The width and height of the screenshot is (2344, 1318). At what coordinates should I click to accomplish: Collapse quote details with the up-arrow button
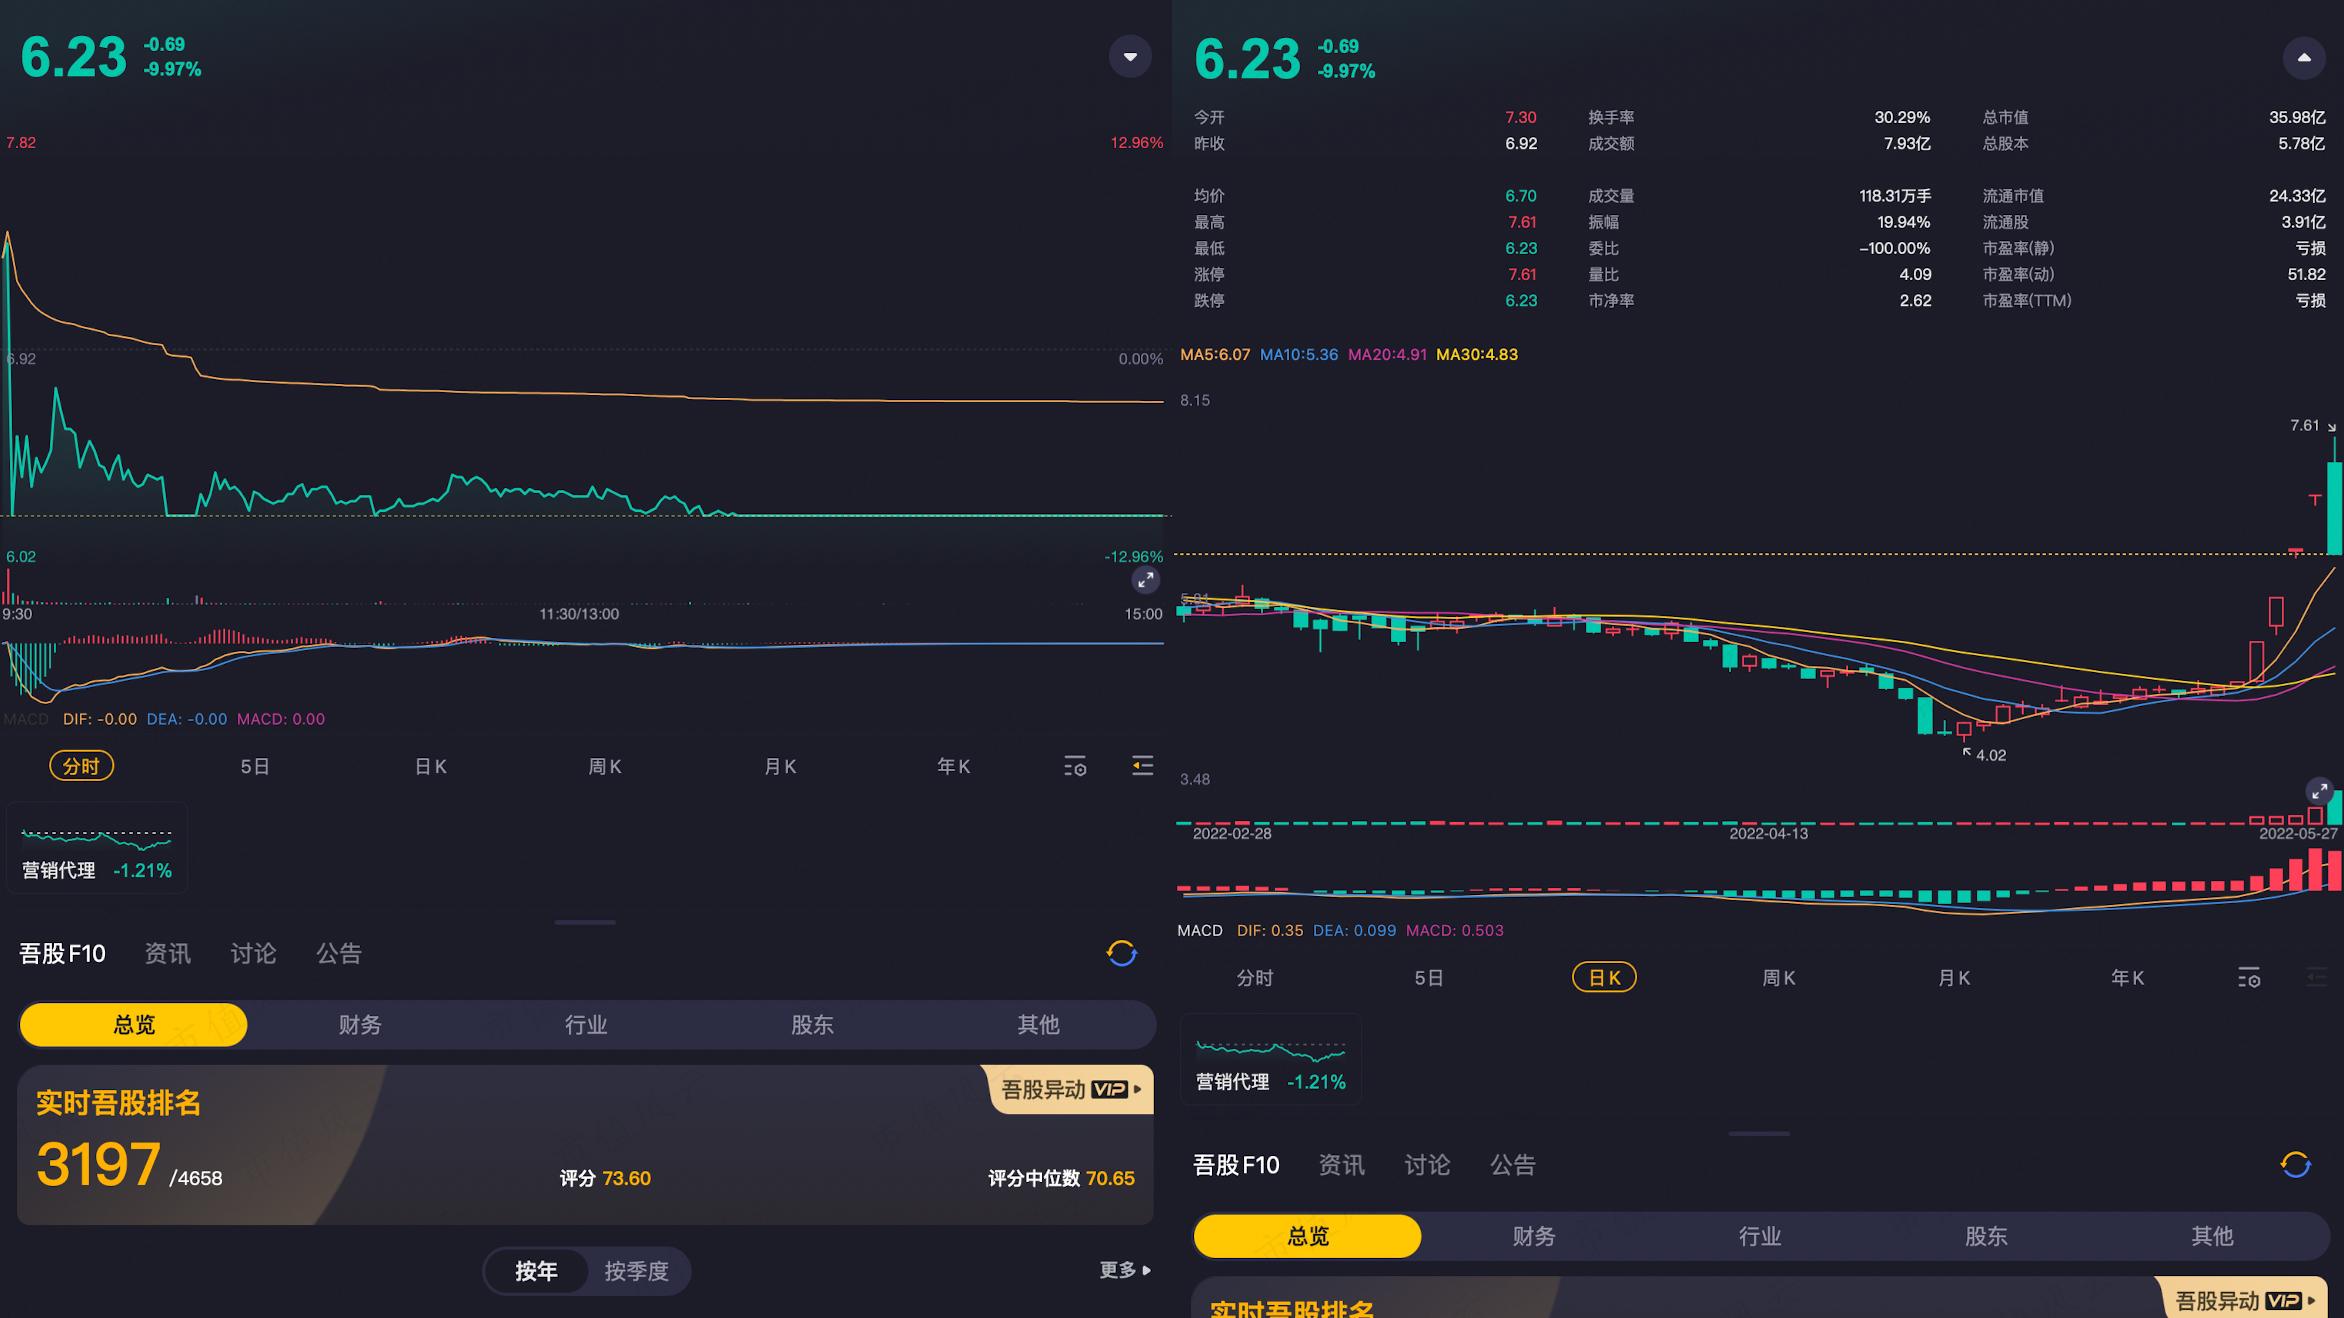coord(2304,58)
